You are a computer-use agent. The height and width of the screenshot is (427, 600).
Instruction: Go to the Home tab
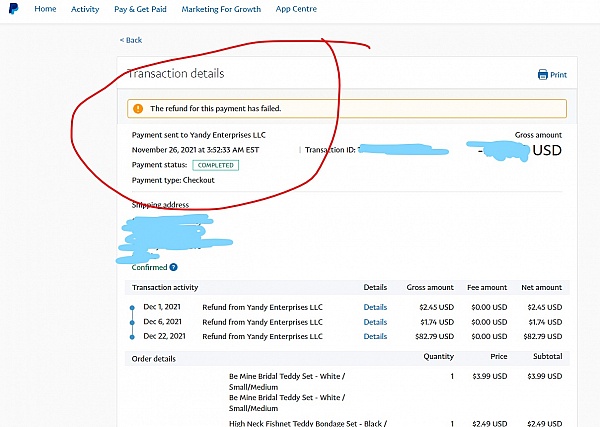click(45, 9)
